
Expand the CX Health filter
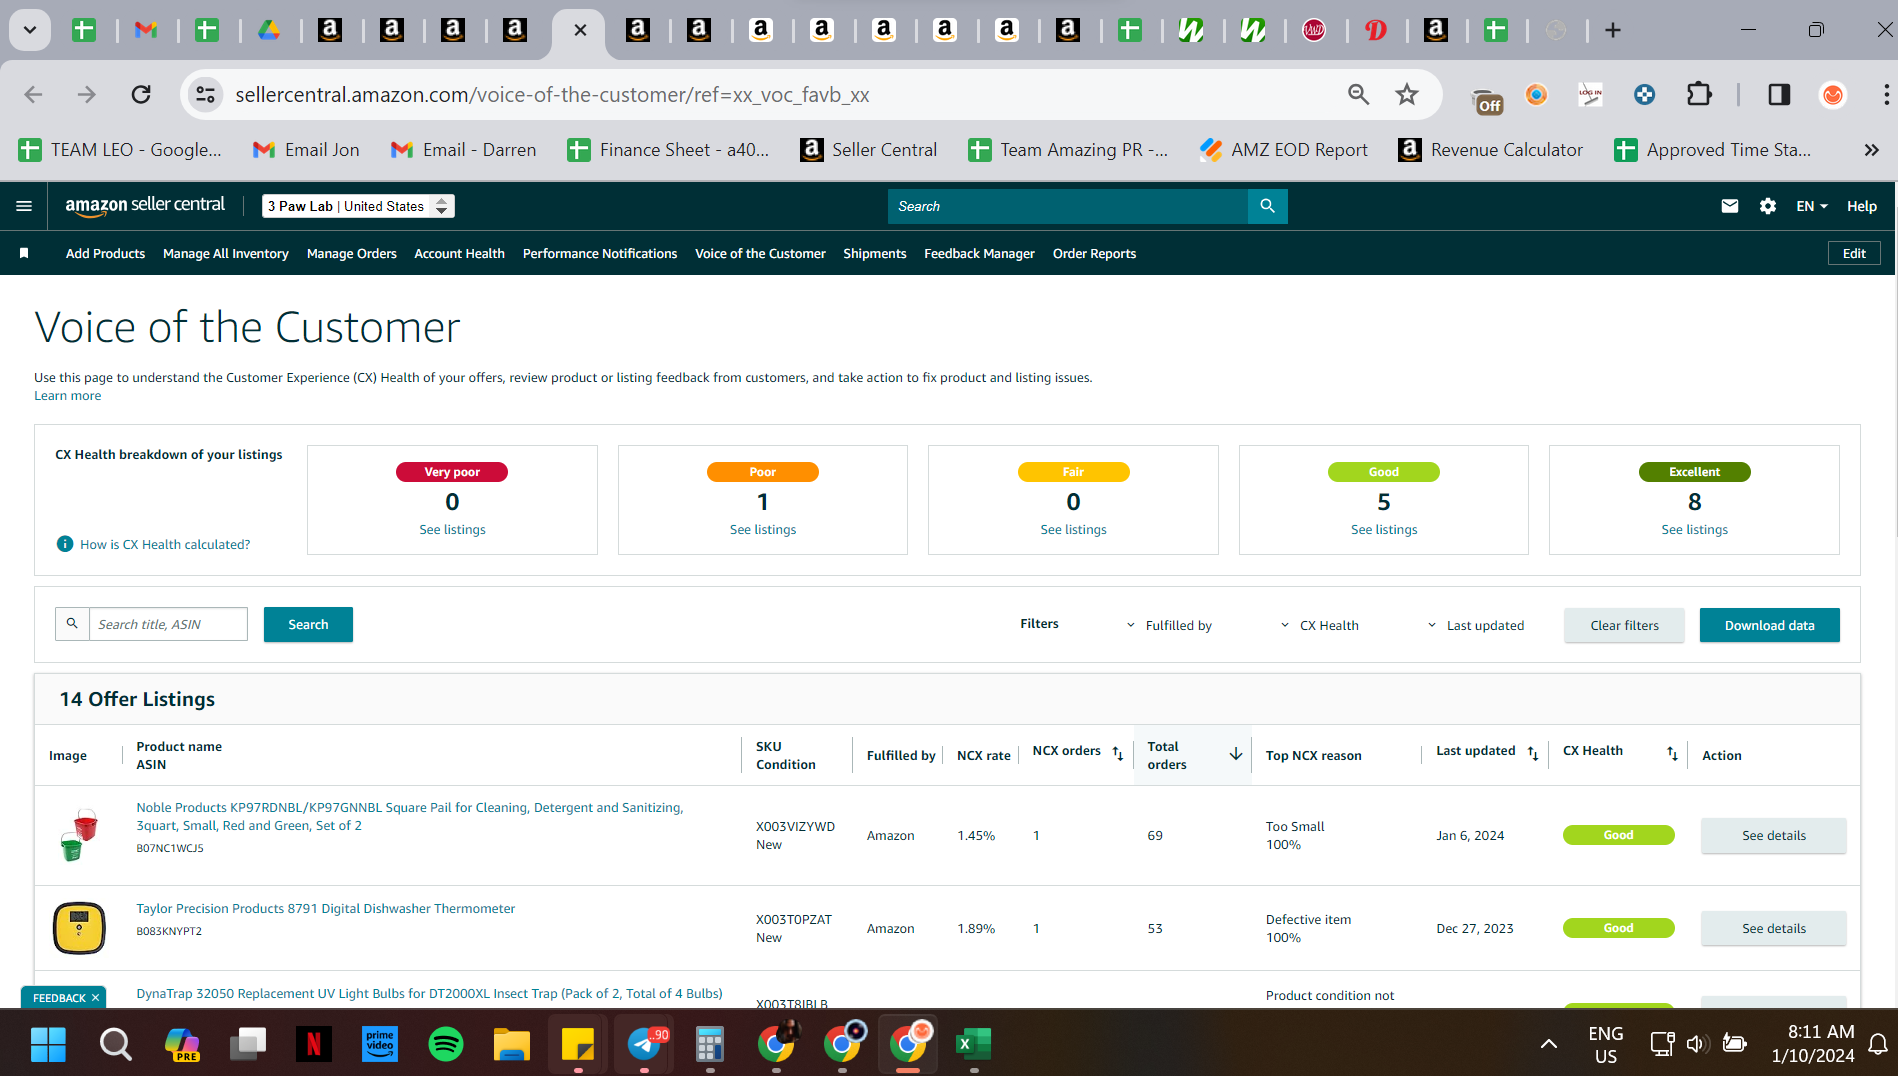click(1319, 625)
